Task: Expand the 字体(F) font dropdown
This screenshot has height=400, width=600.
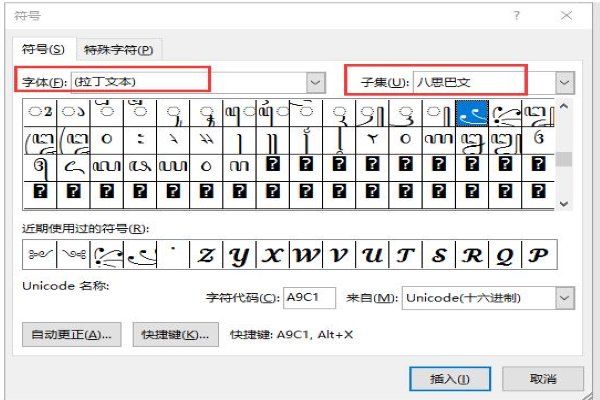Action: [315, 82]
